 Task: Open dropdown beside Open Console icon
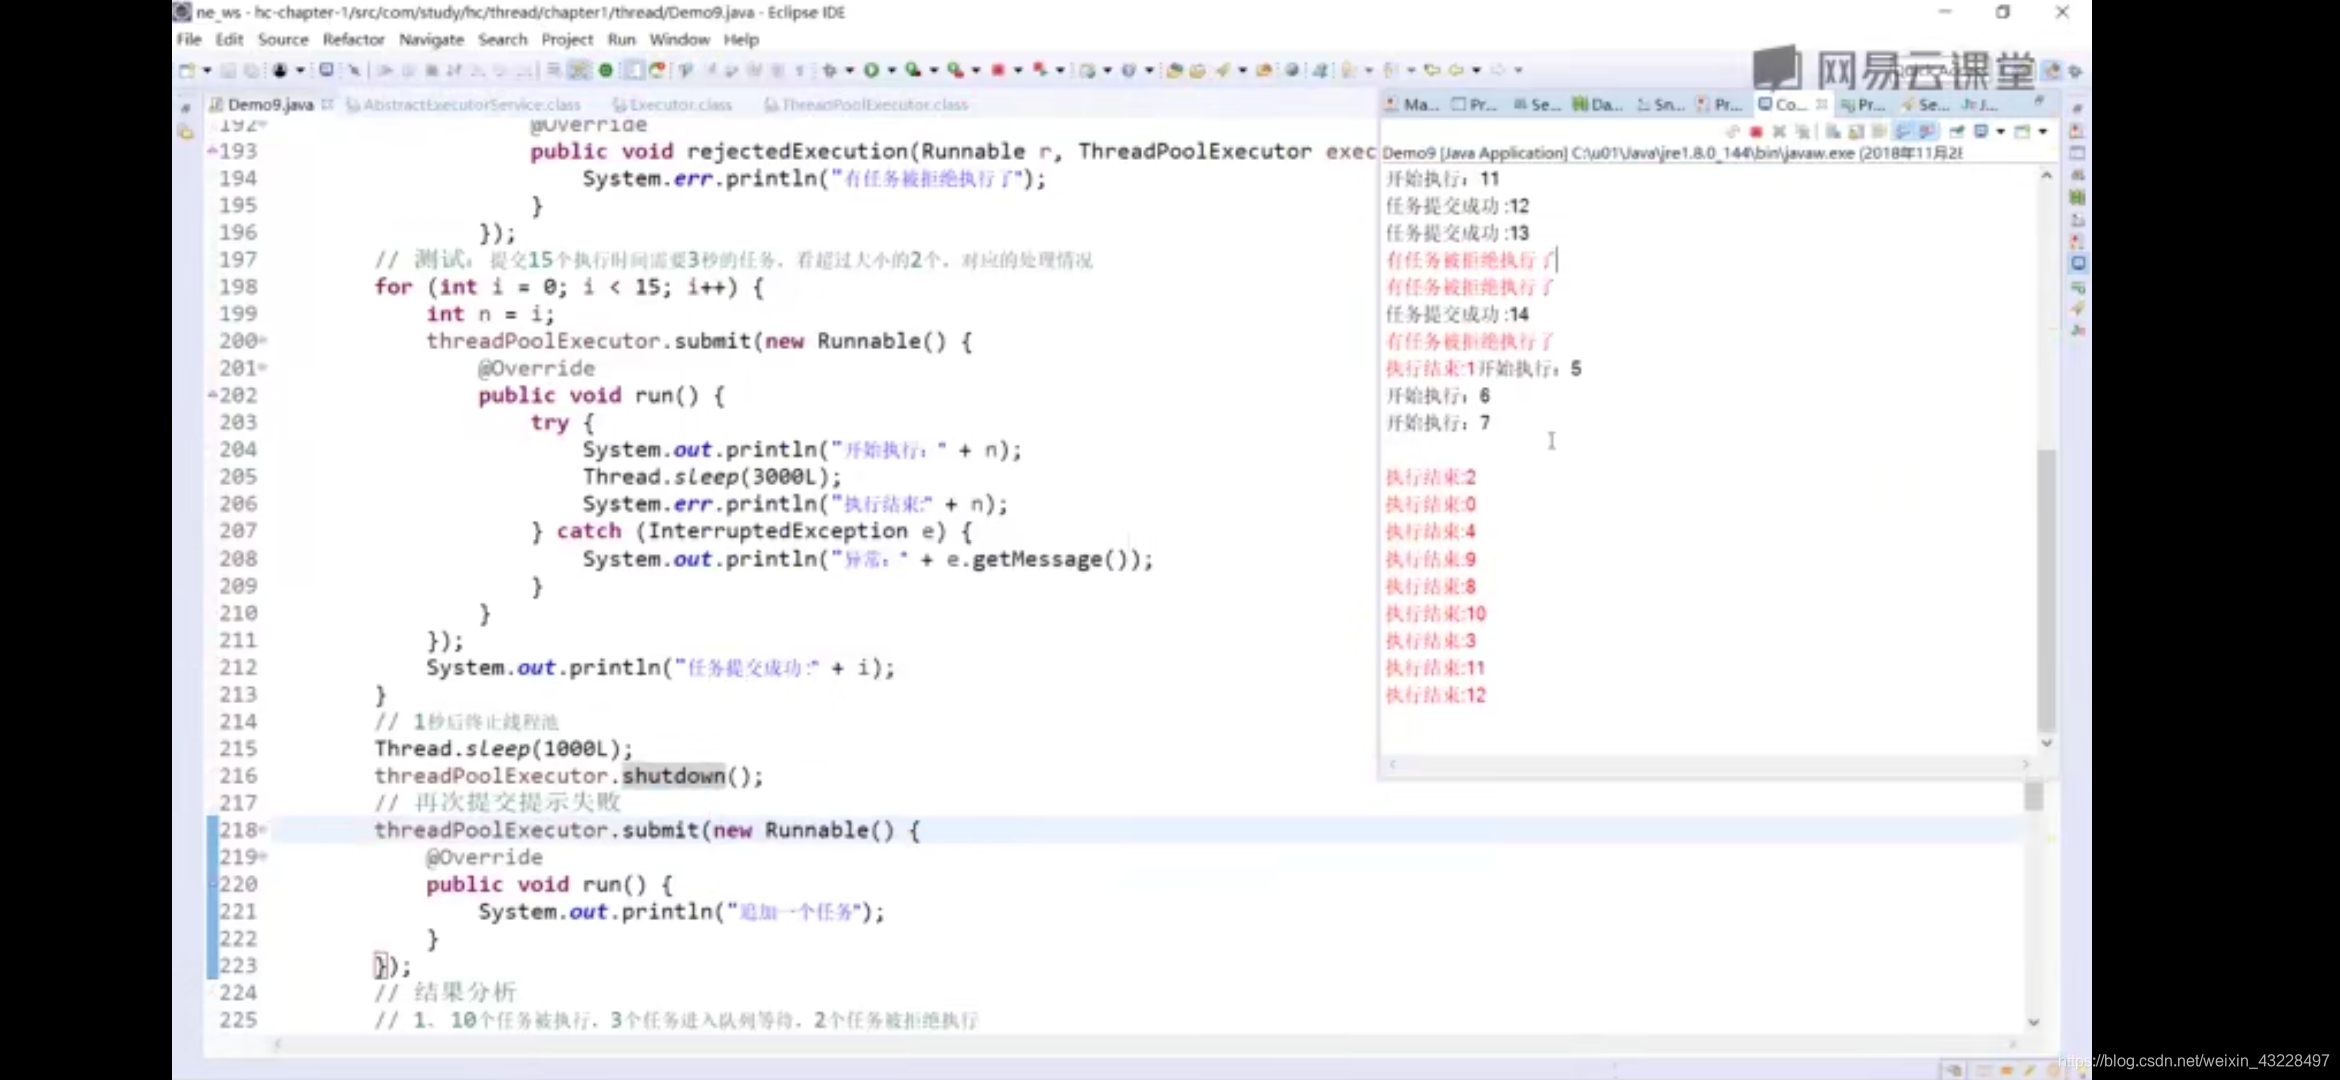click(x=2043, y=131)
